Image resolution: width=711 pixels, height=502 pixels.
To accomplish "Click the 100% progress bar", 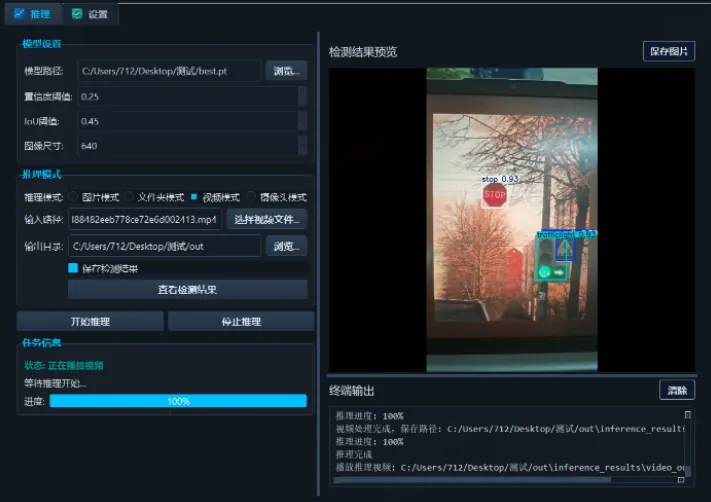I will [178, 401].
